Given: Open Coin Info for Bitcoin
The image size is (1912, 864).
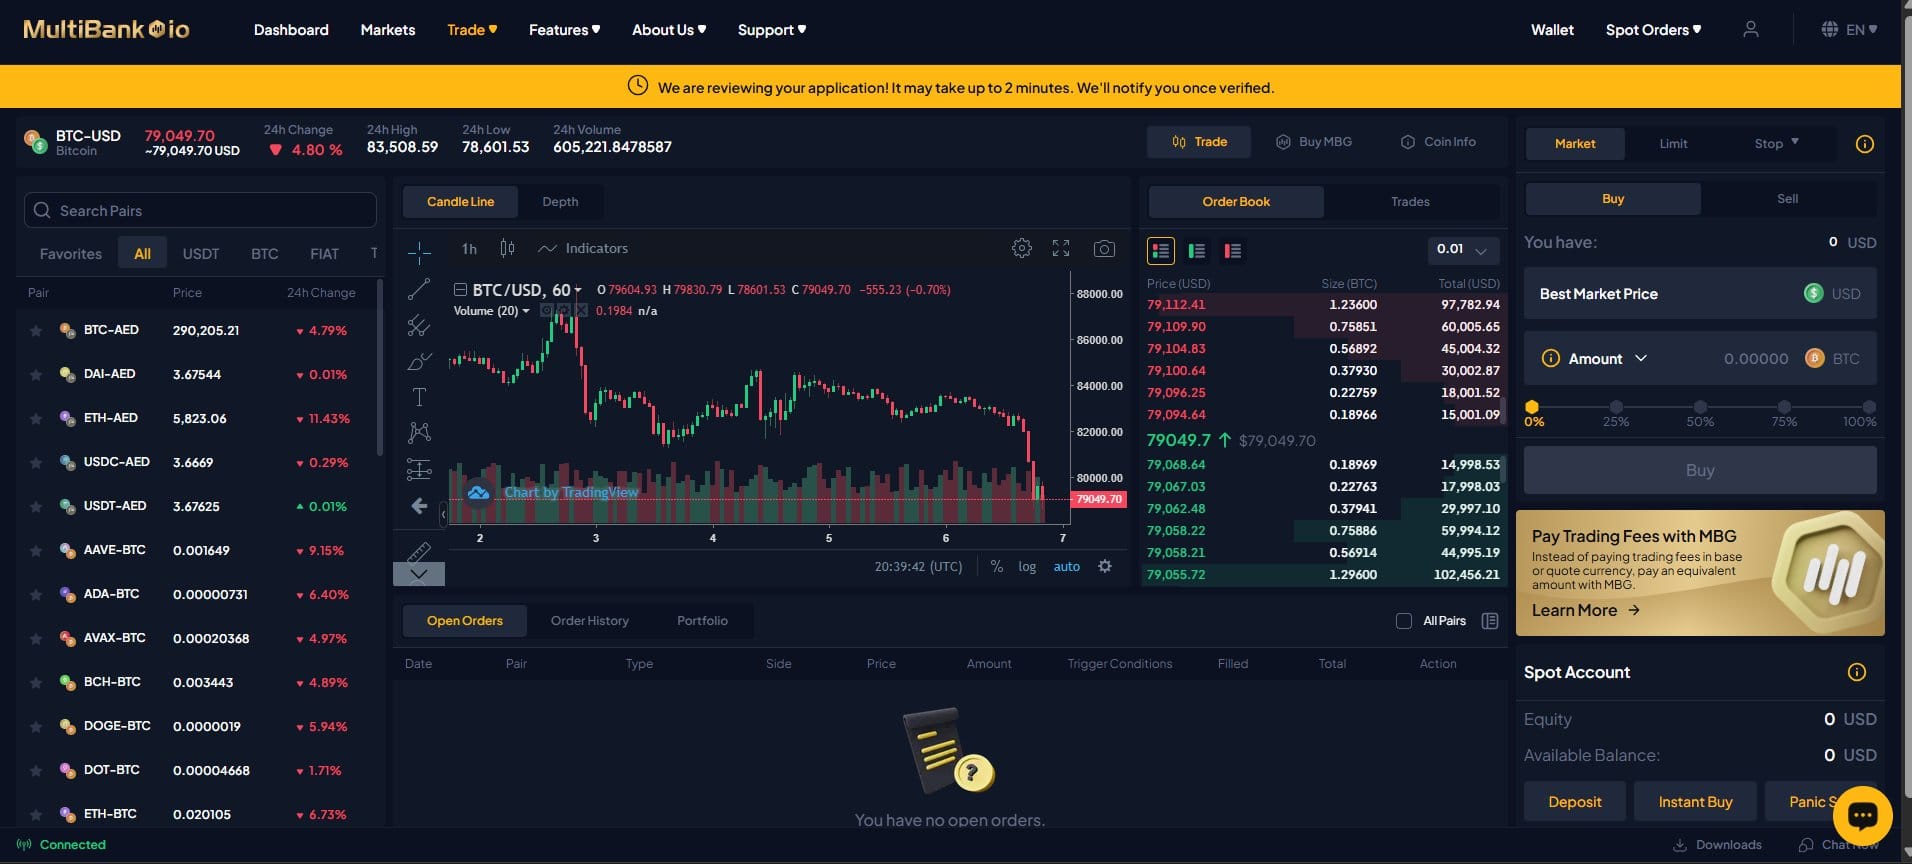Looking at the screenshot, I should (1438, 142).
